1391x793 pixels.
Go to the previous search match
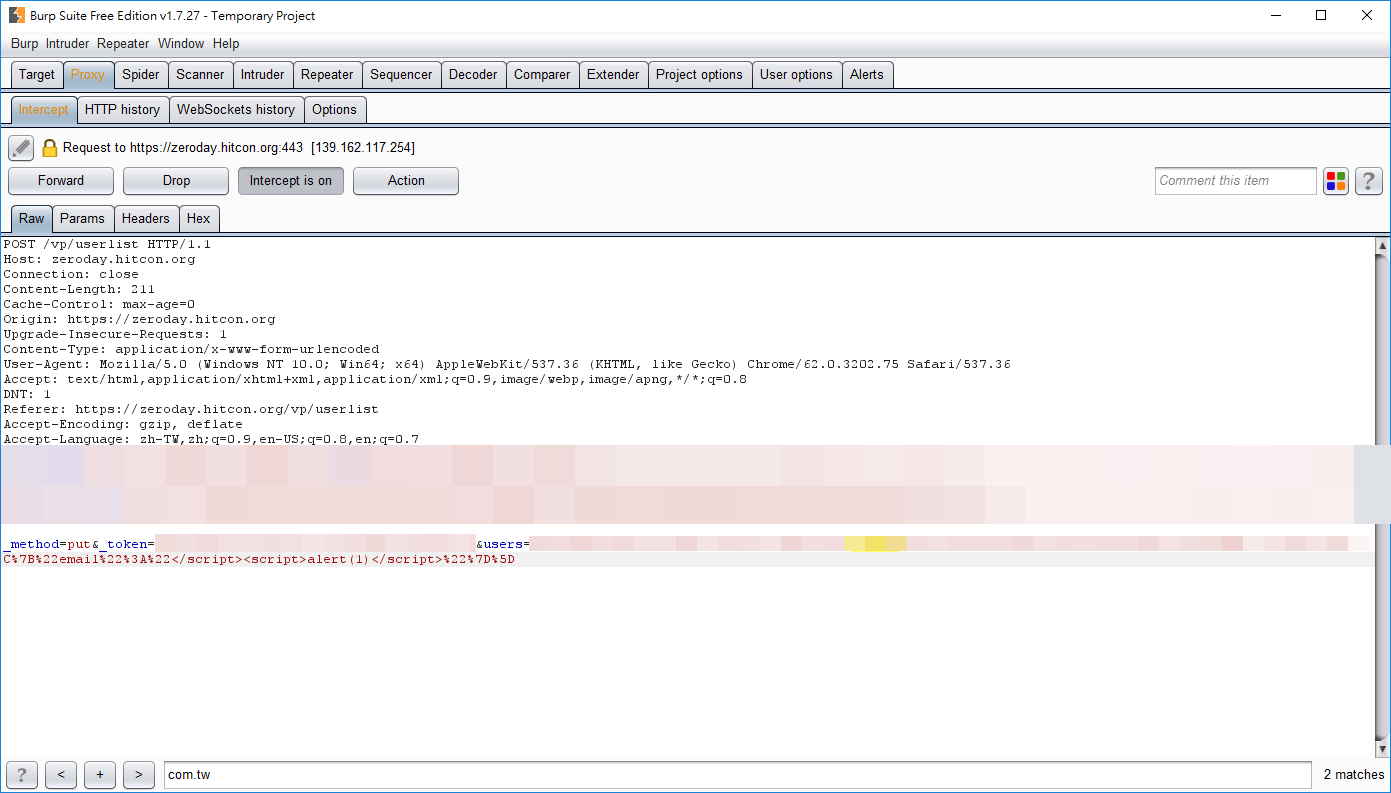pos(61,774)
